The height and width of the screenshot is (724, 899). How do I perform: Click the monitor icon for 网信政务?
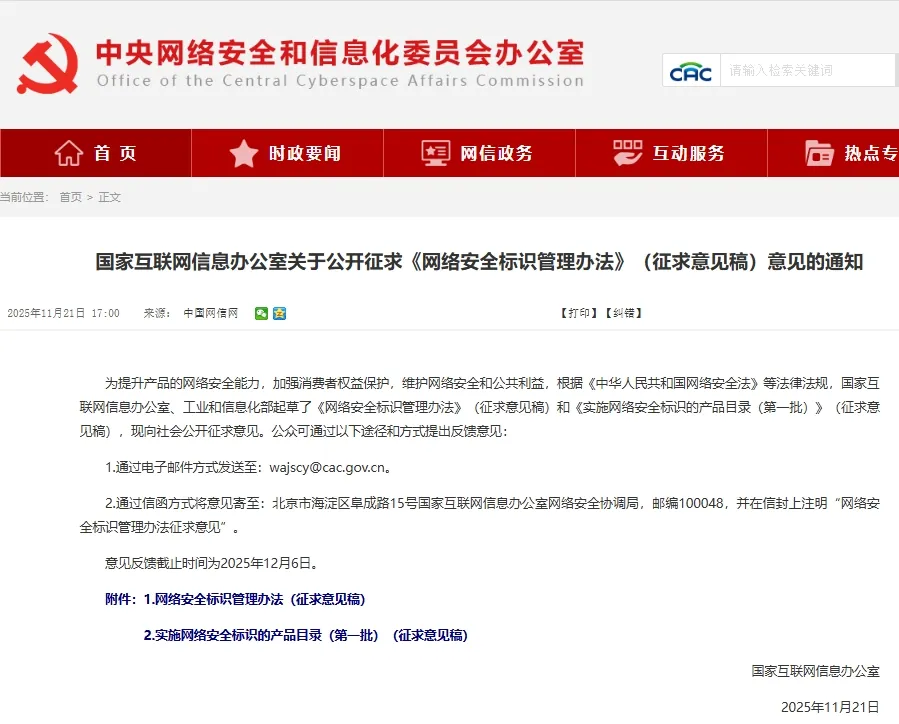(436, 153)
